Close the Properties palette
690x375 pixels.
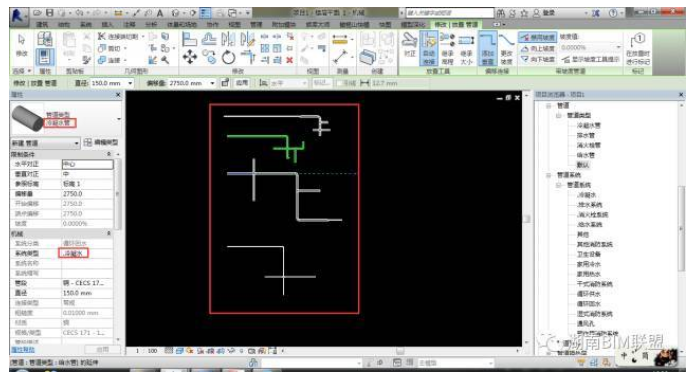coord(118,95)
